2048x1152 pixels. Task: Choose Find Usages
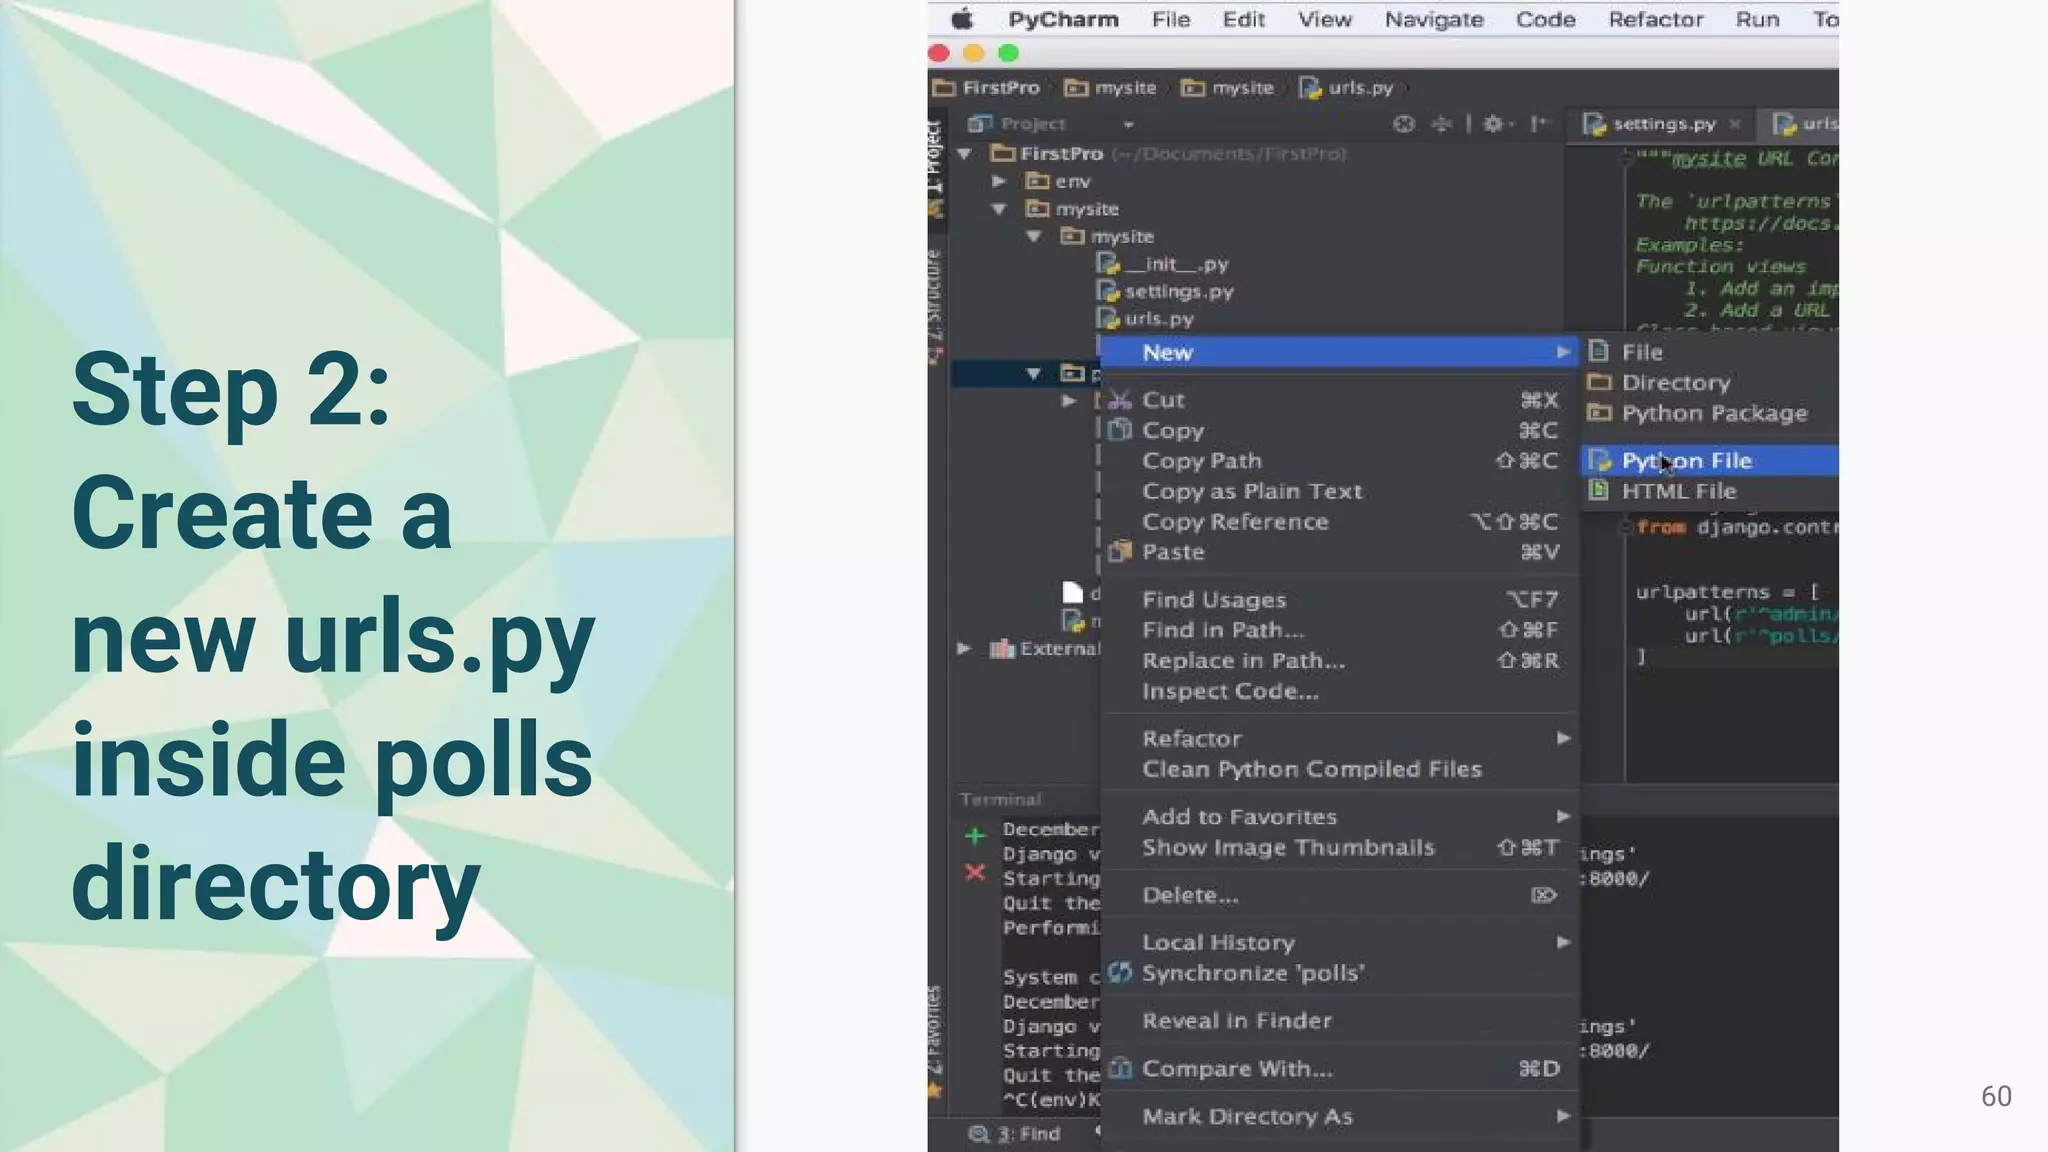coord(1339,600)
